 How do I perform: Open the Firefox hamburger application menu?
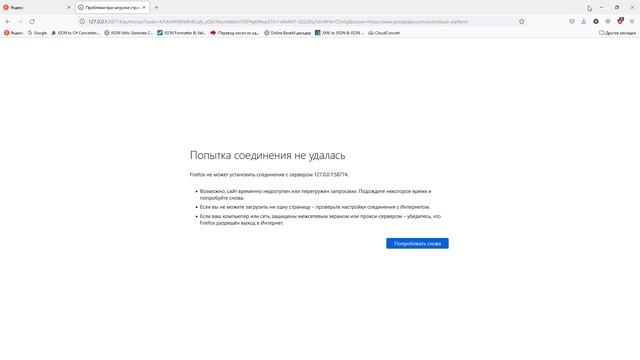click(x=632, y=21)
